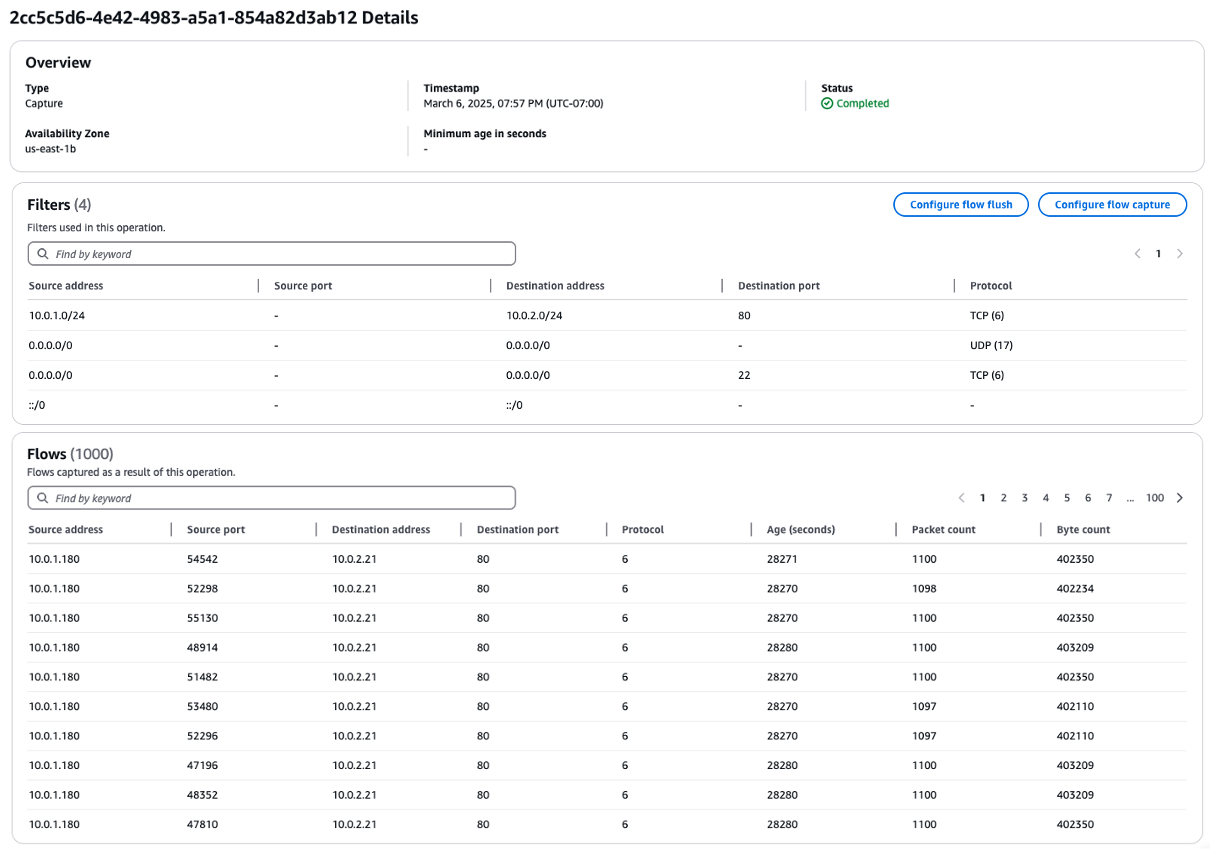Click the Configure flow flush button
The image size is (1217, 854).
point(960,205)
